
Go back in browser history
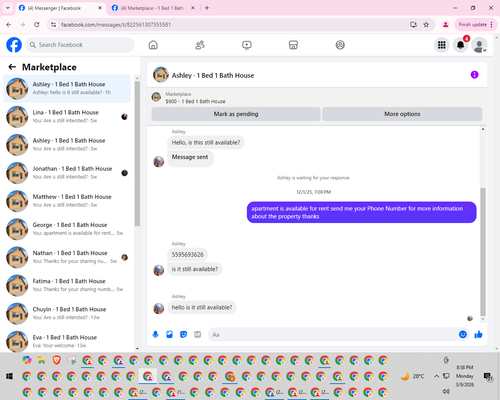point(9,25)
